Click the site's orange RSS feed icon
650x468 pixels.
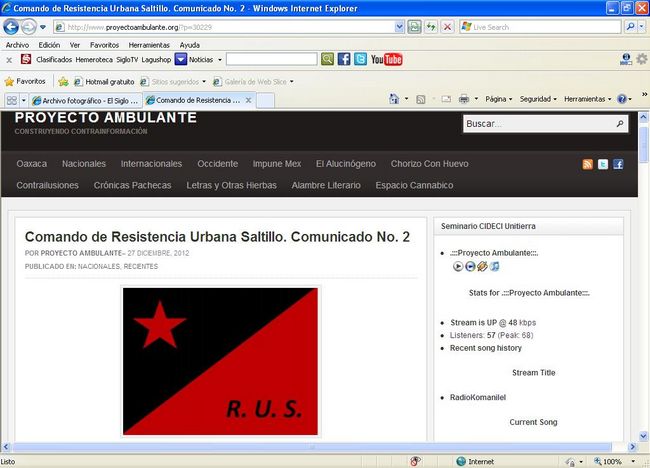click(588, 164)
